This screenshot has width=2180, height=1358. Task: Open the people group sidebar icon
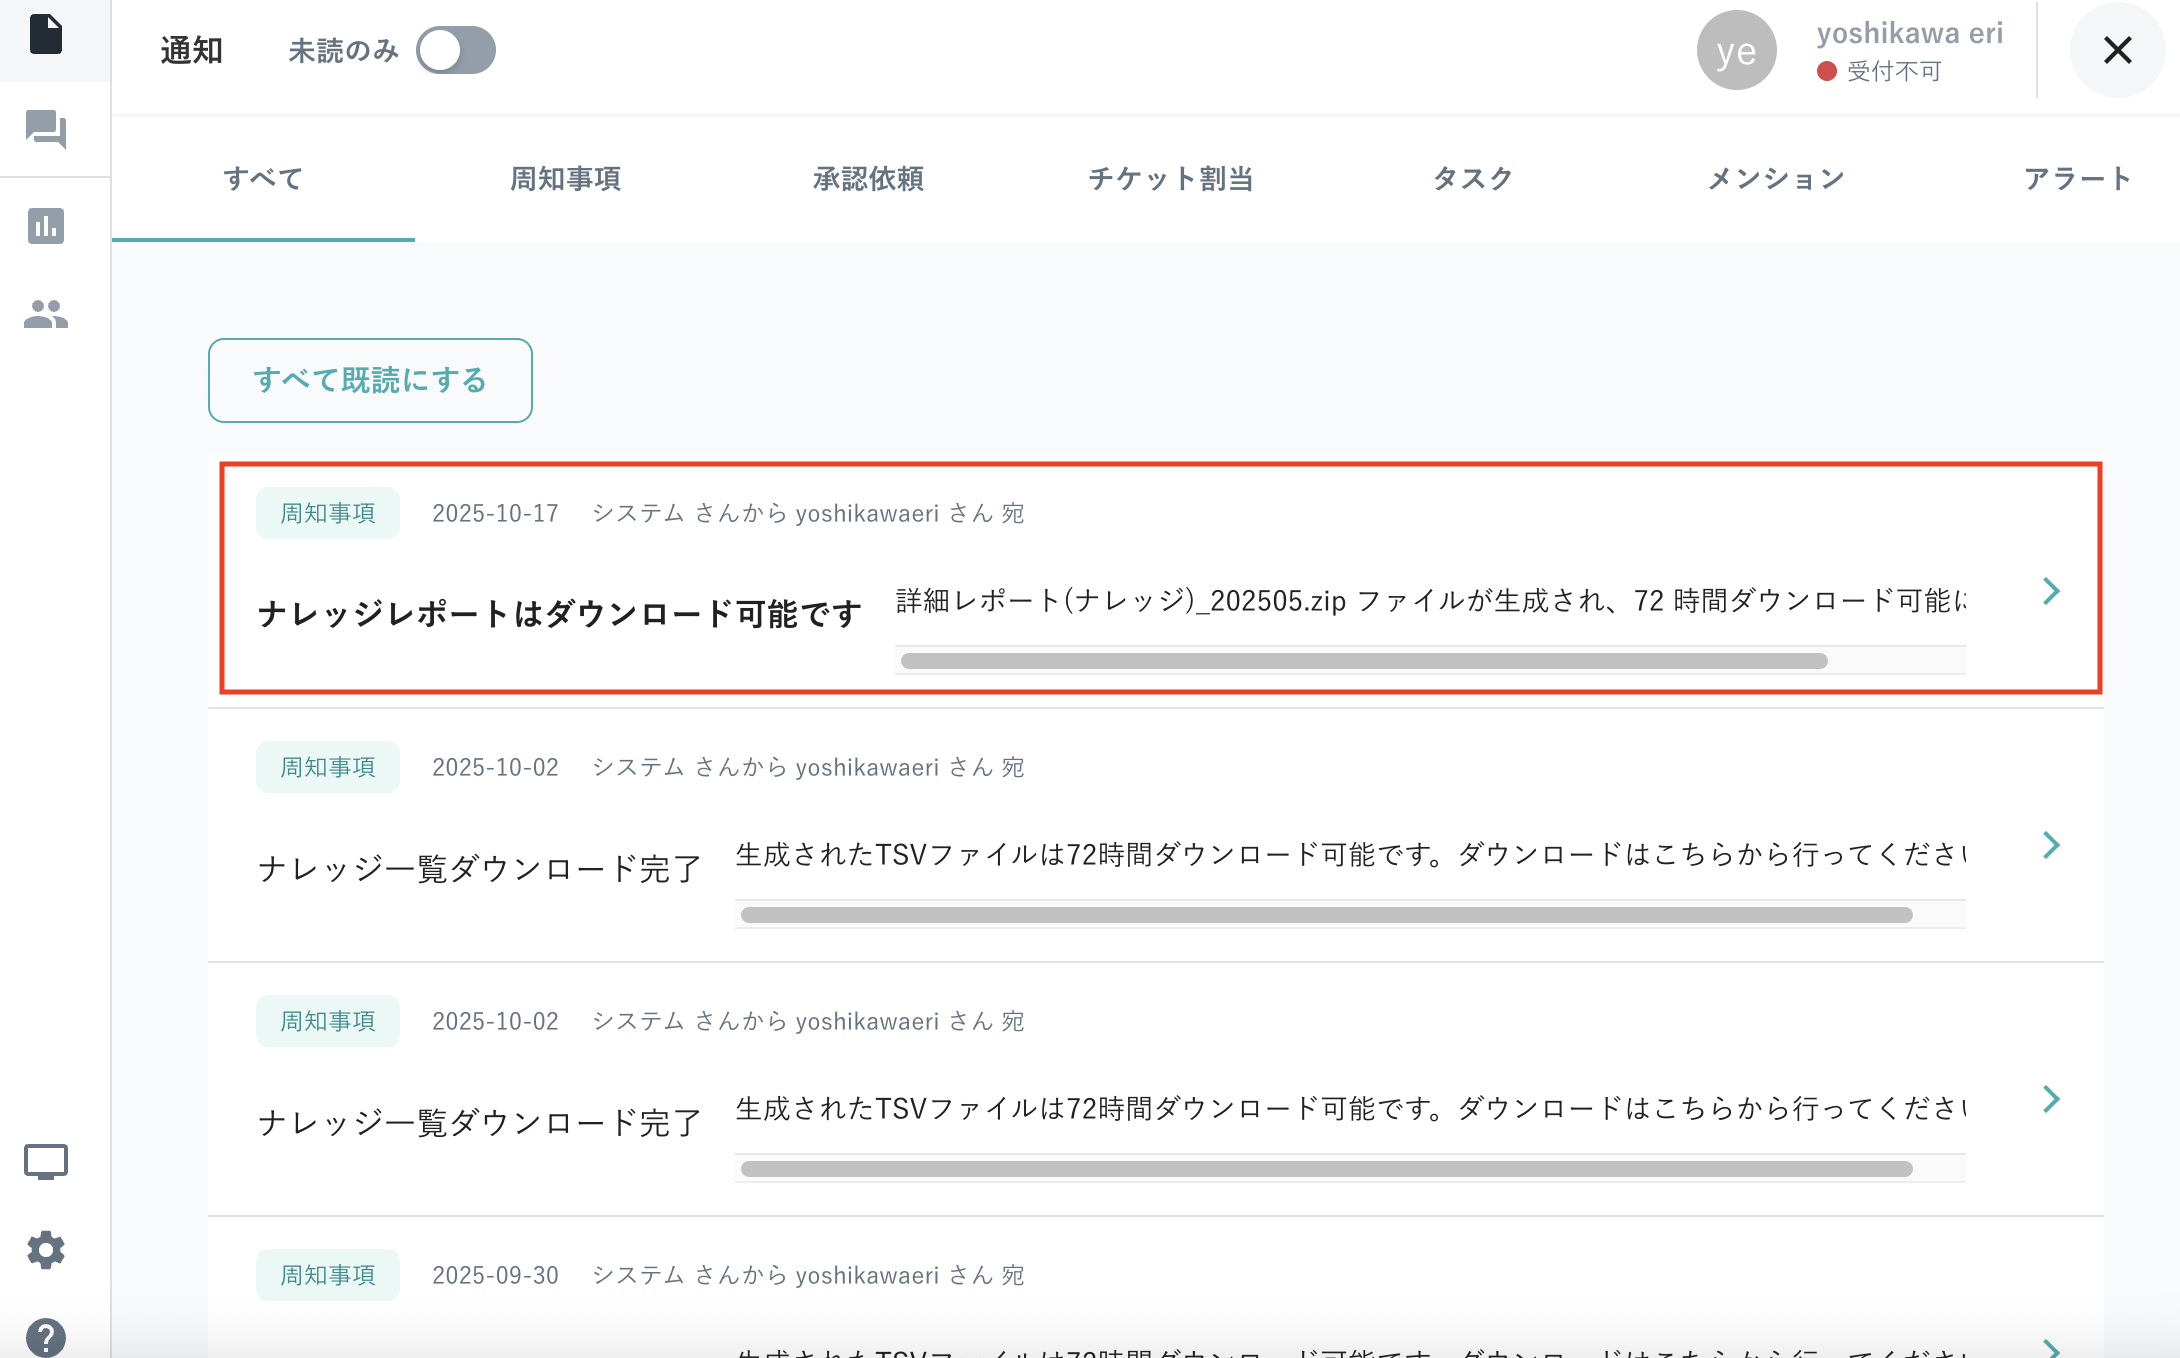pyautogui.click(x=46, y=314)
